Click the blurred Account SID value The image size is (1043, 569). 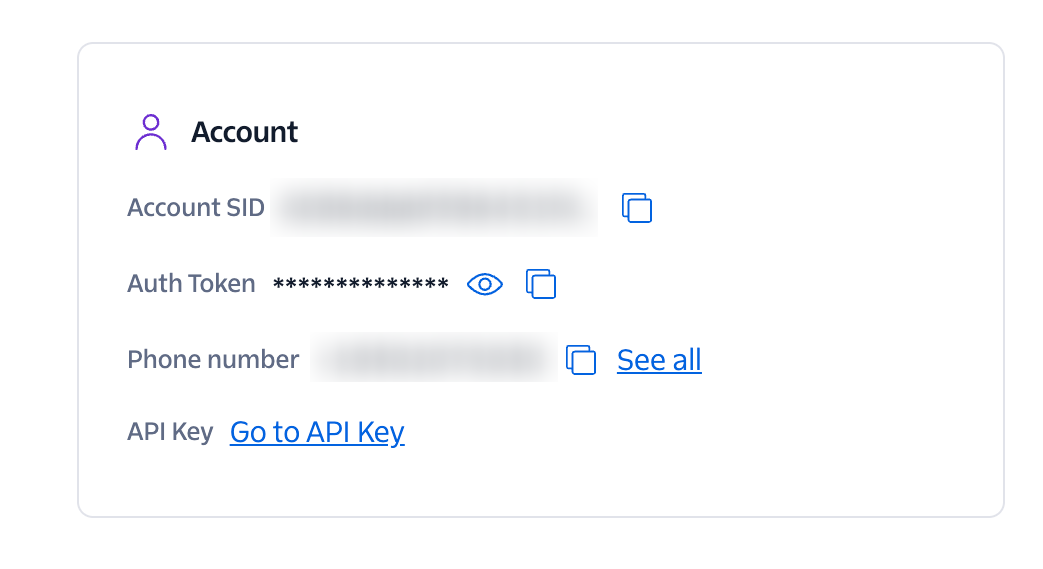tap(433, 208)
